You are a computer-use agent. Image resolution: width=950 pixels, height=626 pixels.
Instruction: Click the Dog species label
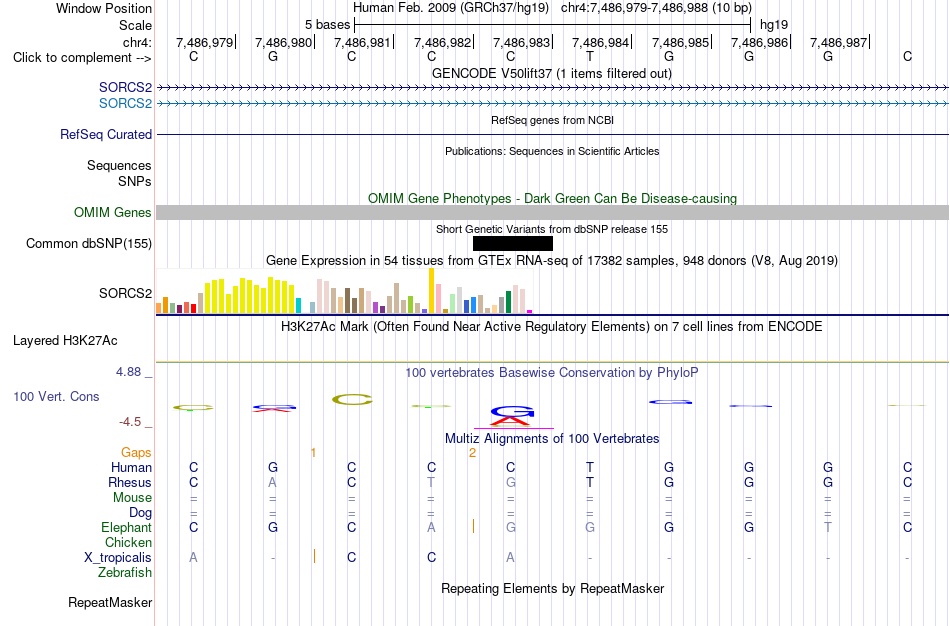[x=140, y=513]
